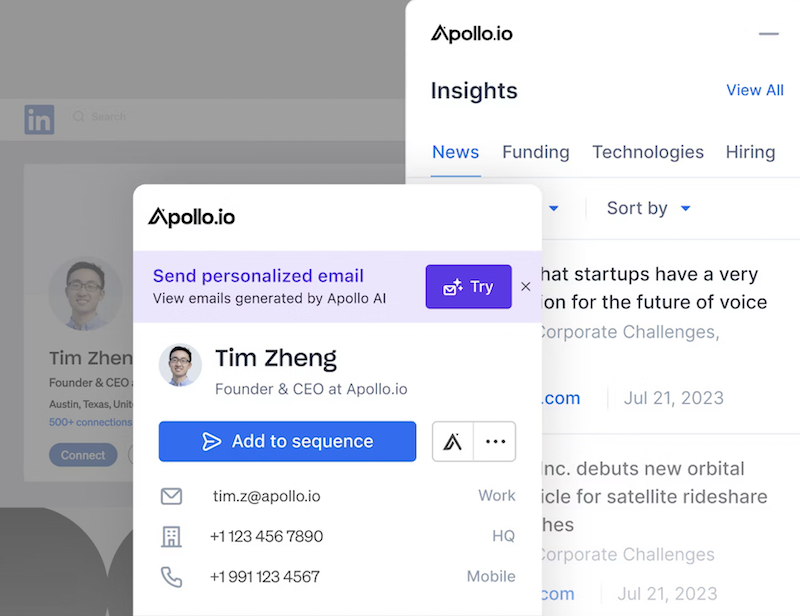Image resolution: width=800 pixels, height=616 pixels.
Task: Click the work email envelope icon
Action: coord(171,496)
